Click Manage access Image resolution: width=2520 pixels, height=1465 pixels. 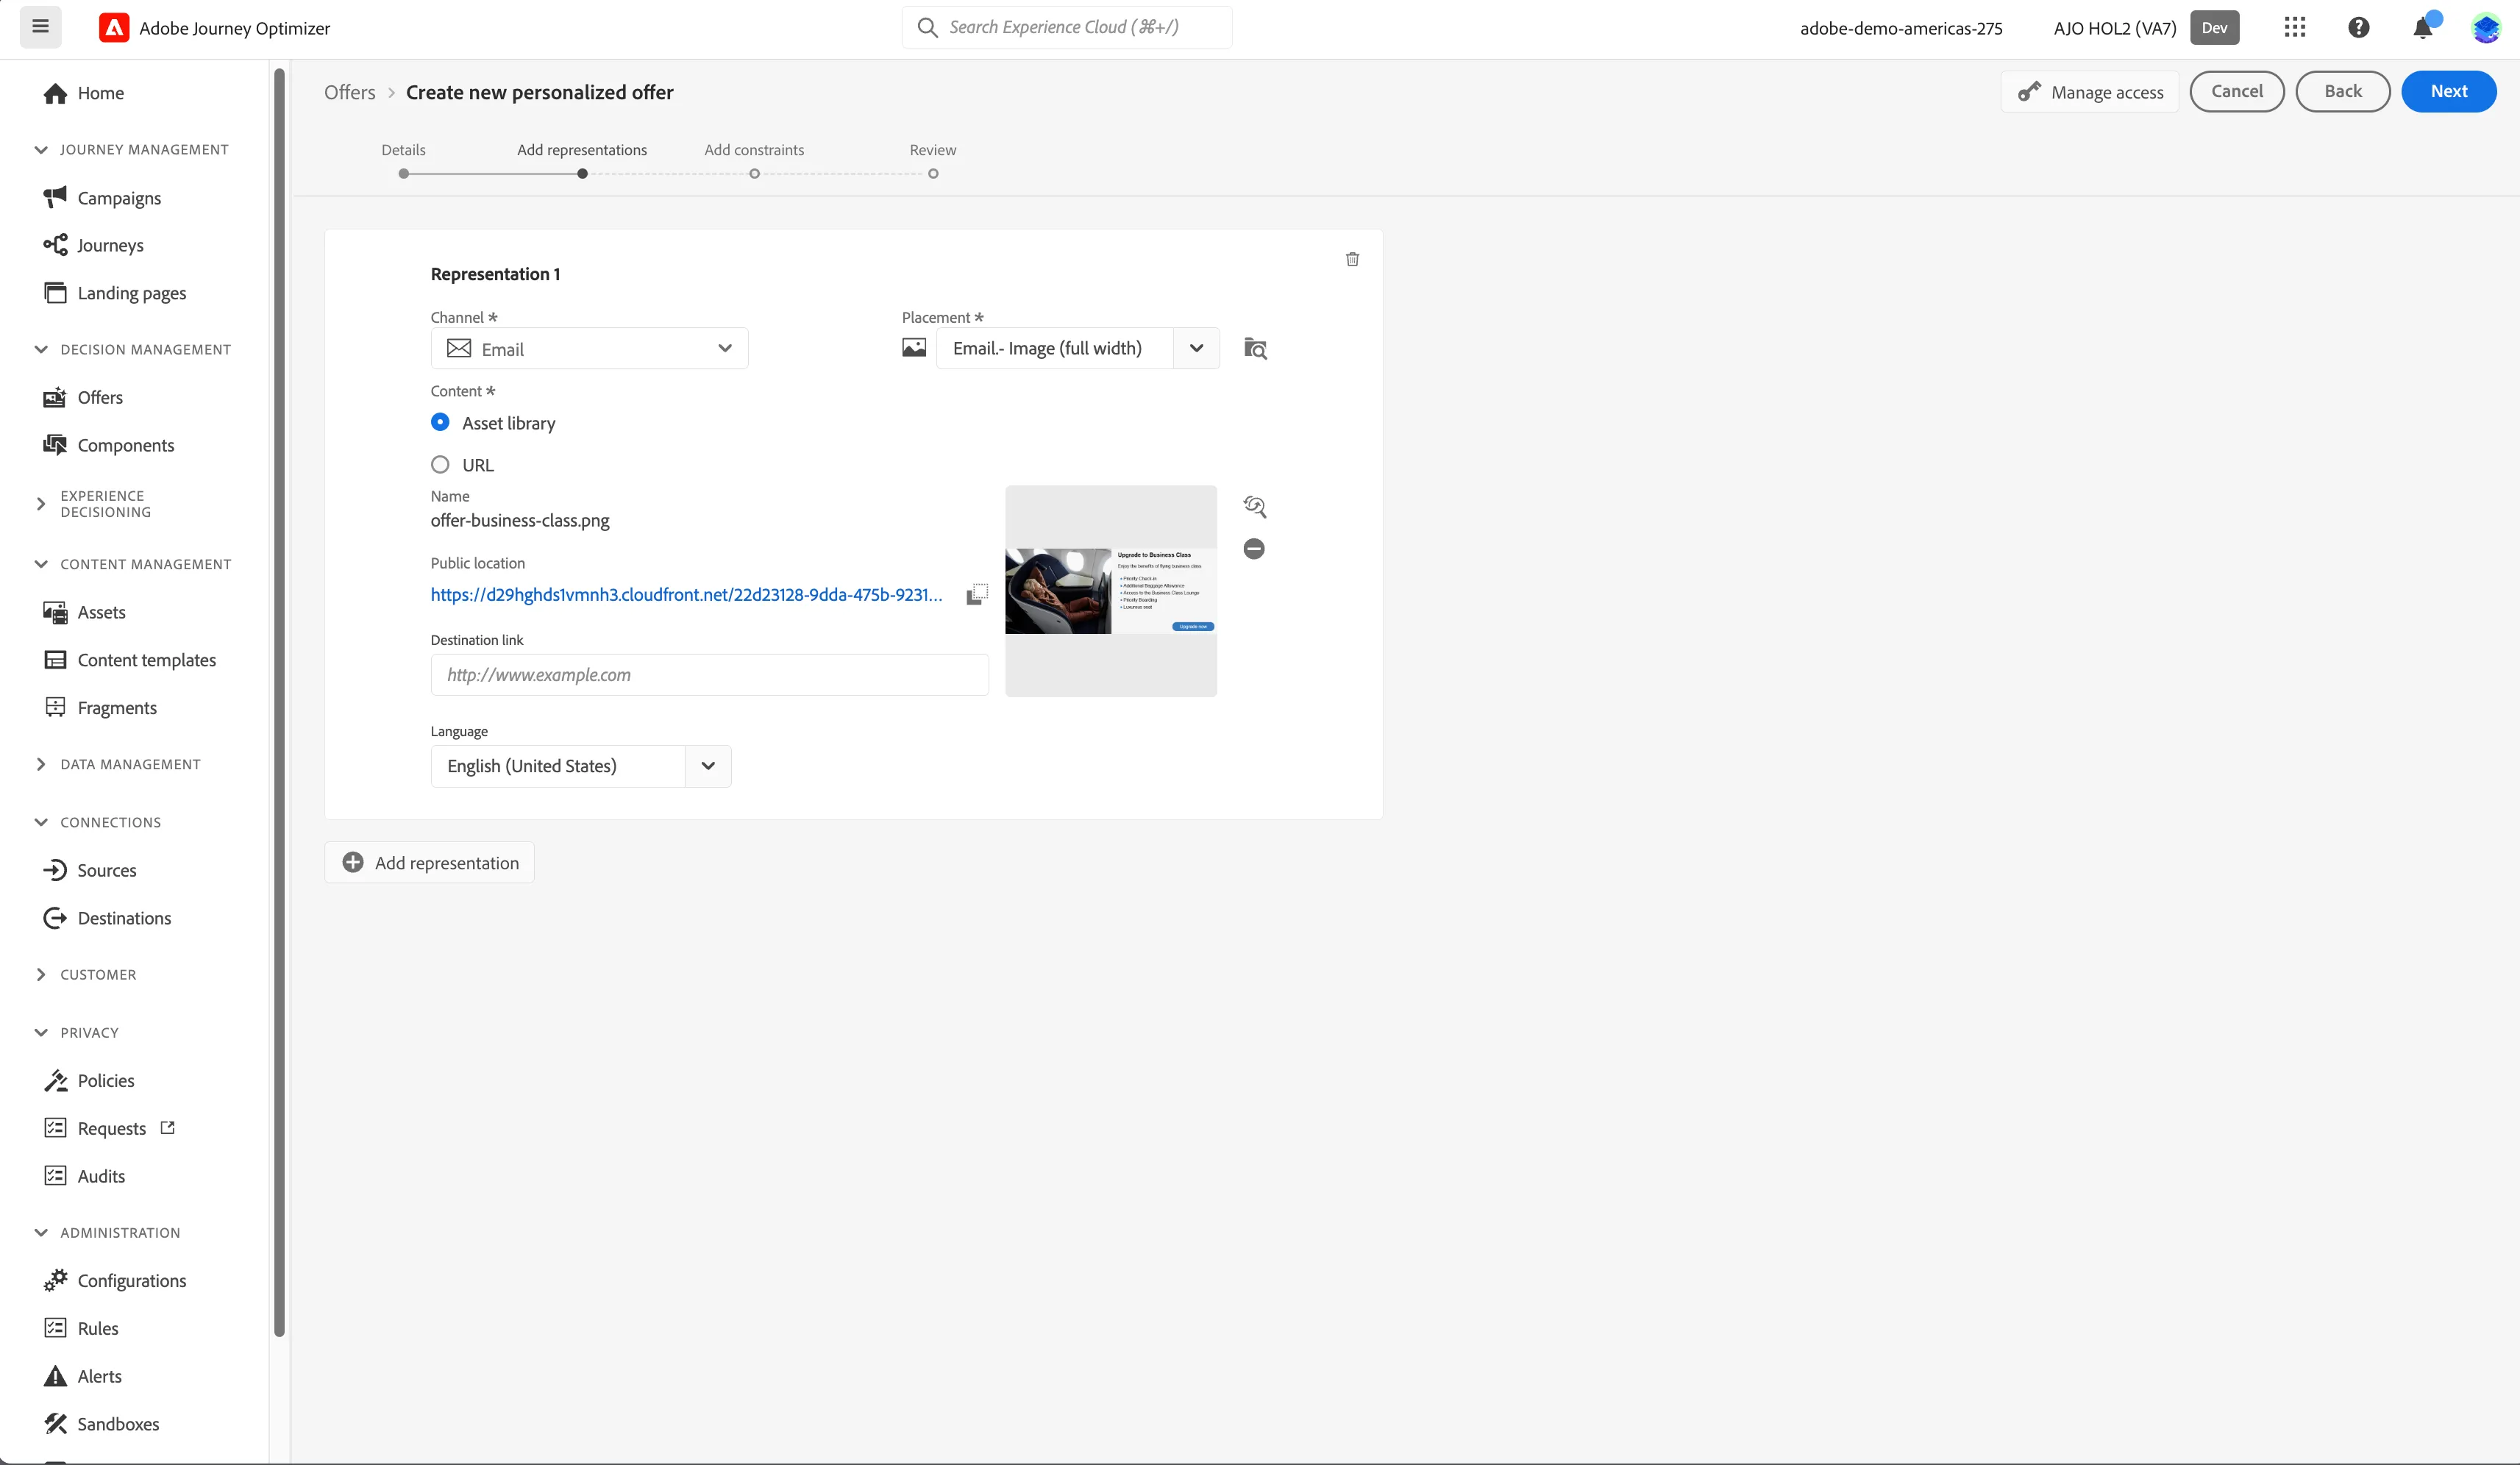pos(2090,92)
